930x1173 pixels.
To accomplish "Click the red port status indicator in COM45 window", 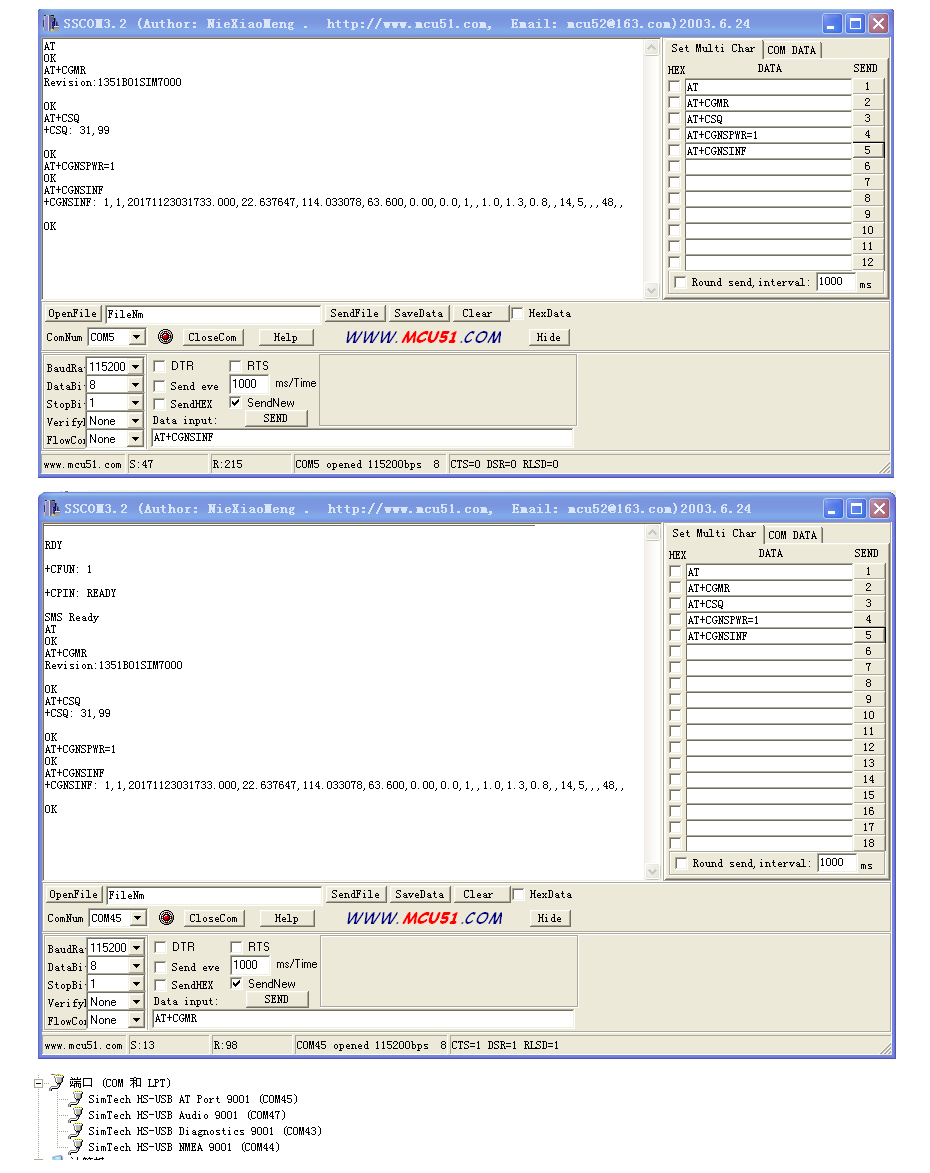I will 166,918.
